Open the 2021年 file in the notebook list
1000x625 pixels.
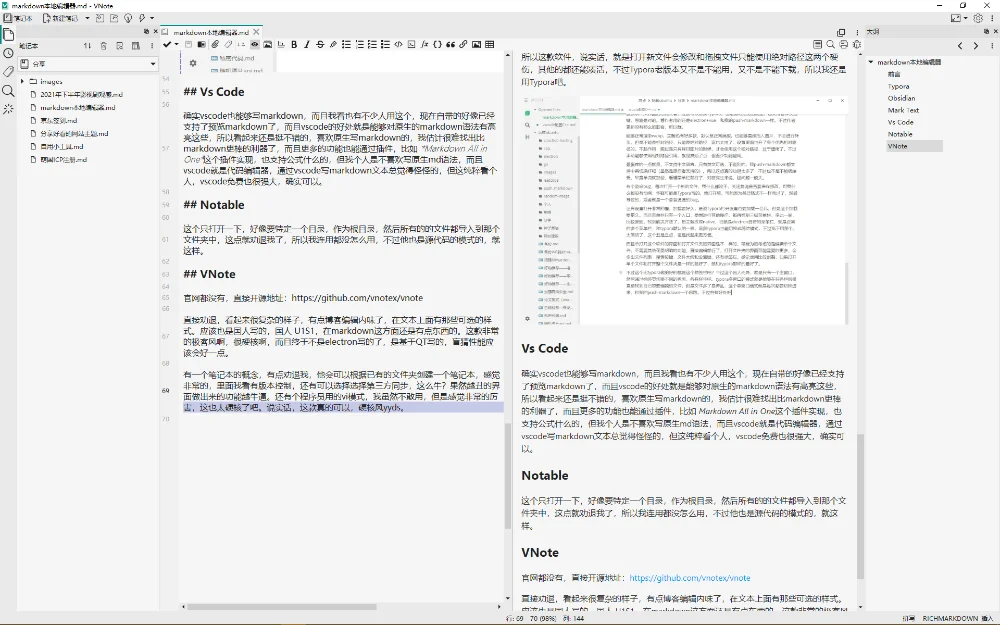point(80,95)
